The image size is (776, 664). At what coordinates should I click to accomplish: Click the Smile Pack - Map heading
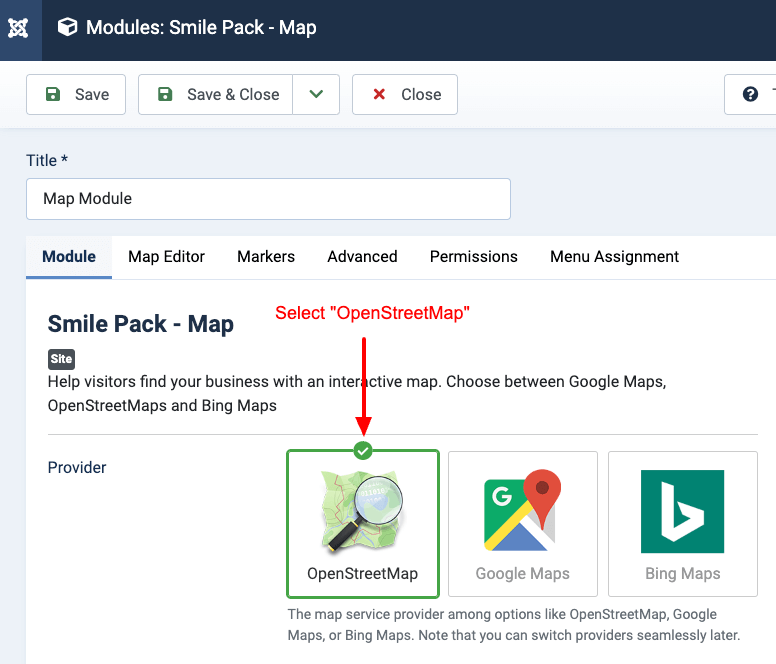tap(141, 325)
